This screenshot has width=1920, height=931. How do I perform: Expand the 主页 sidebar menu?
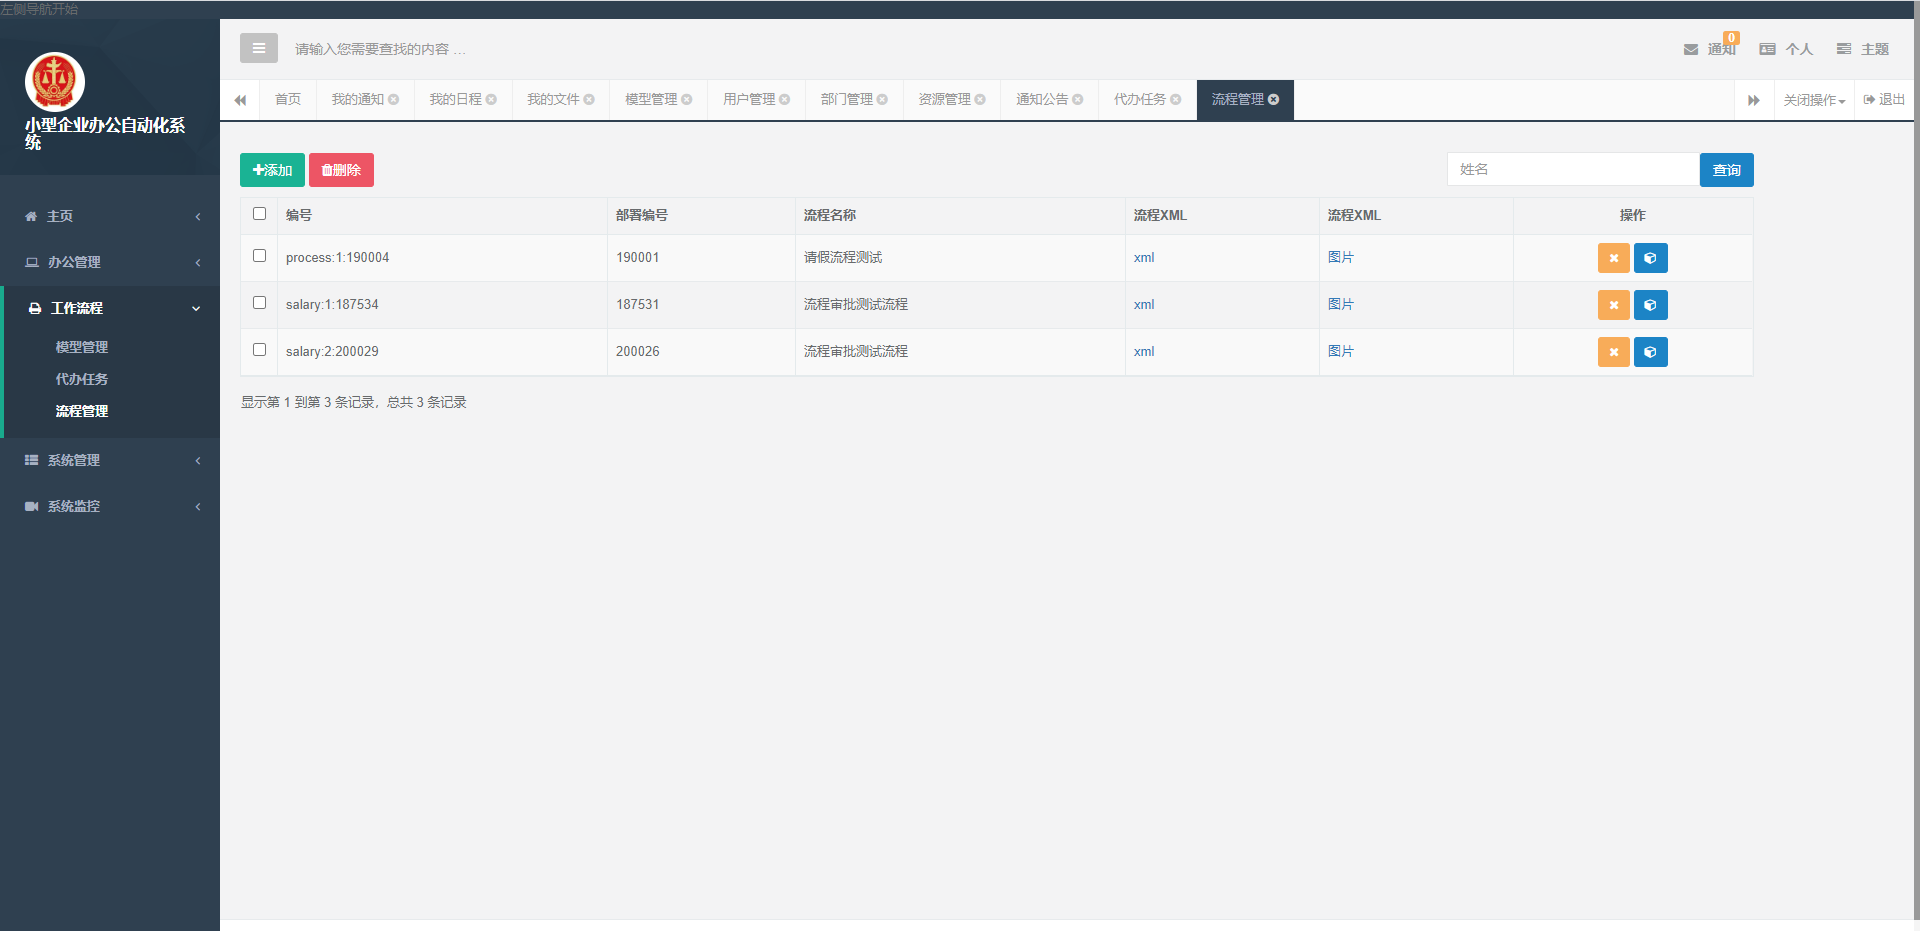pos(110,216)
